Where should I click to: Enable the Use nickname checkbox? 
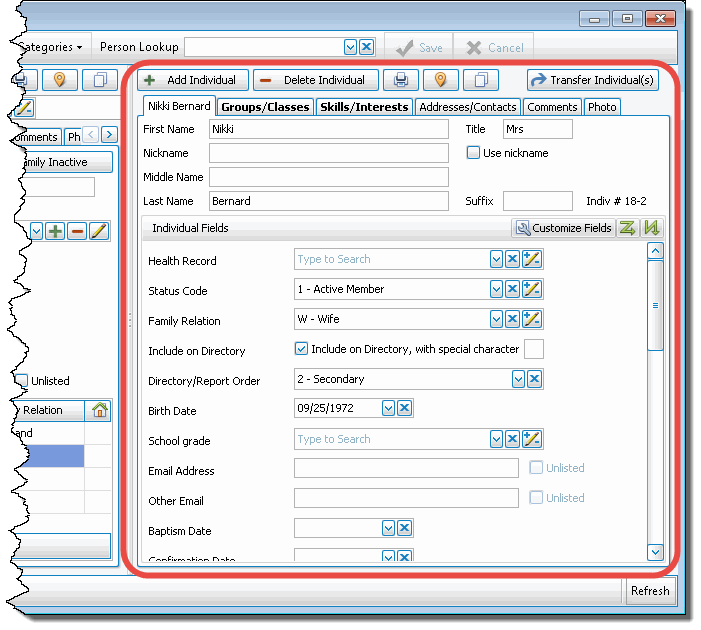coord(474,153)
